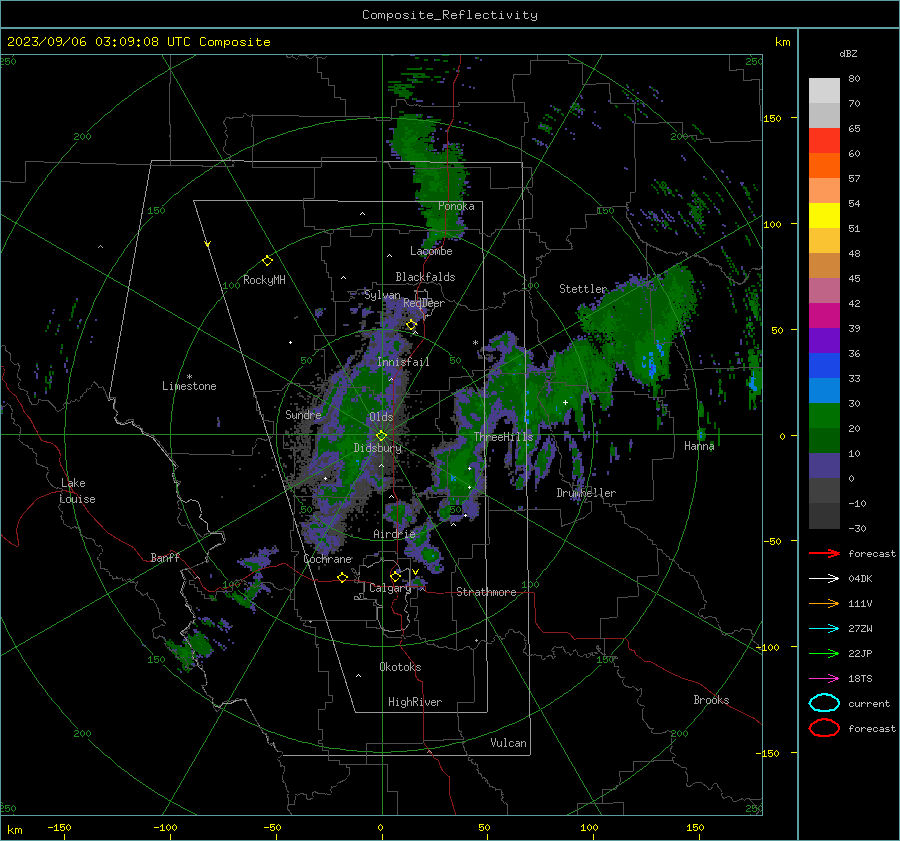Select the Lacombe city label
Image resolution: width=900 pixels, height=841 pixels.
coord(431,251)
